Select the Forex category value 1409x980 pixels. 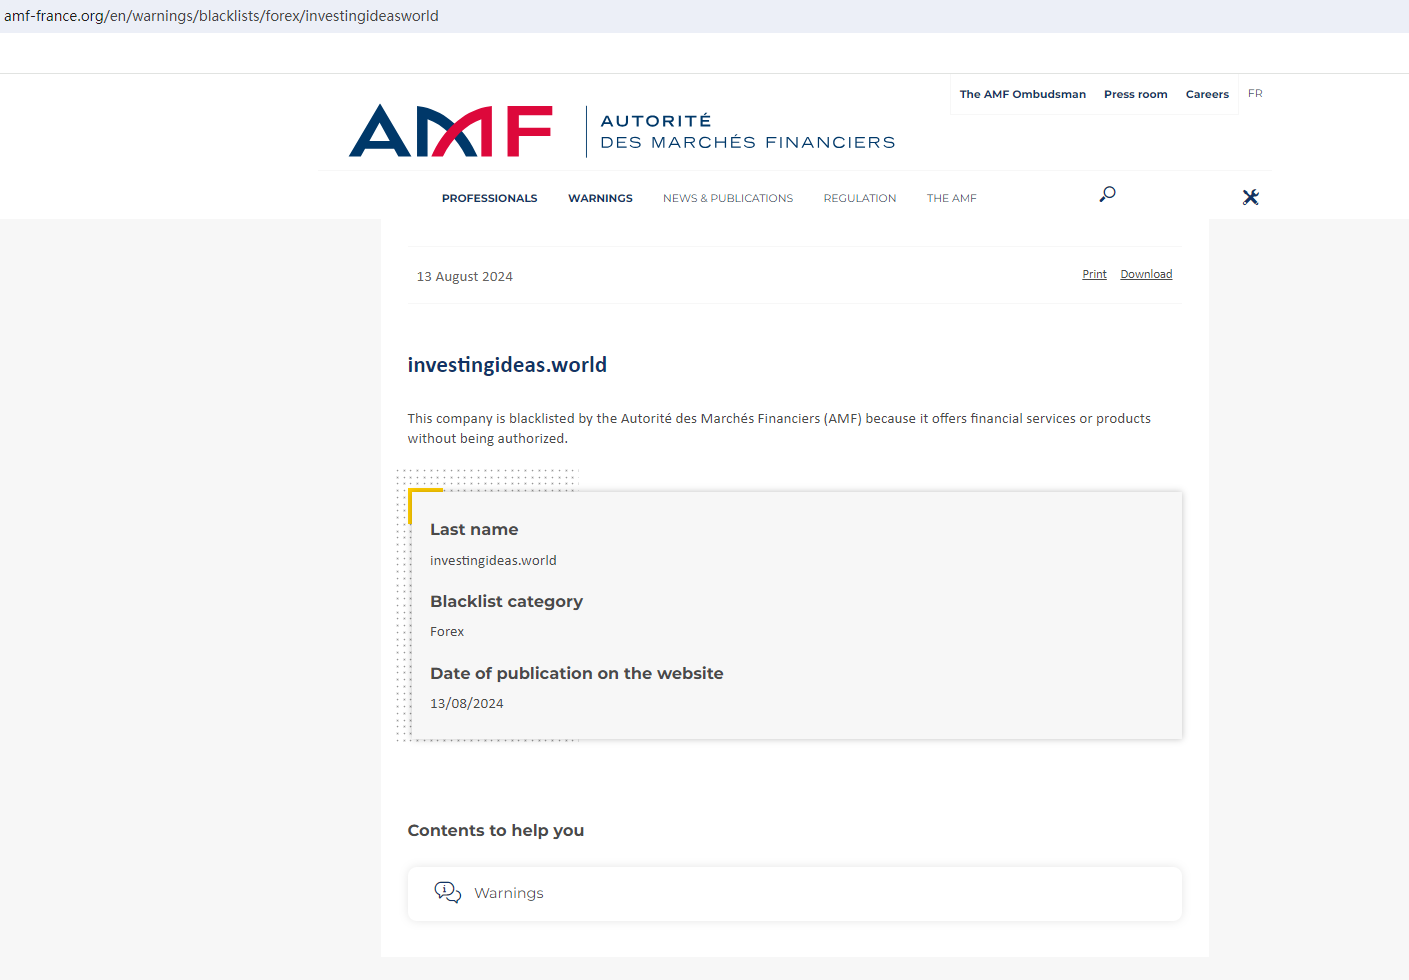tap(447, 632)
